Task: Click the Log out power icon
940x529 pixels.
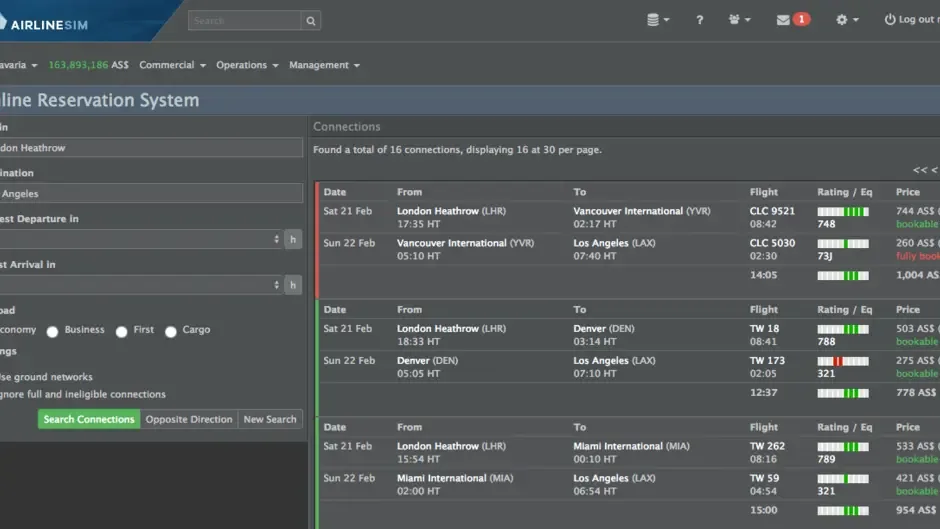Action: point(890,19)
